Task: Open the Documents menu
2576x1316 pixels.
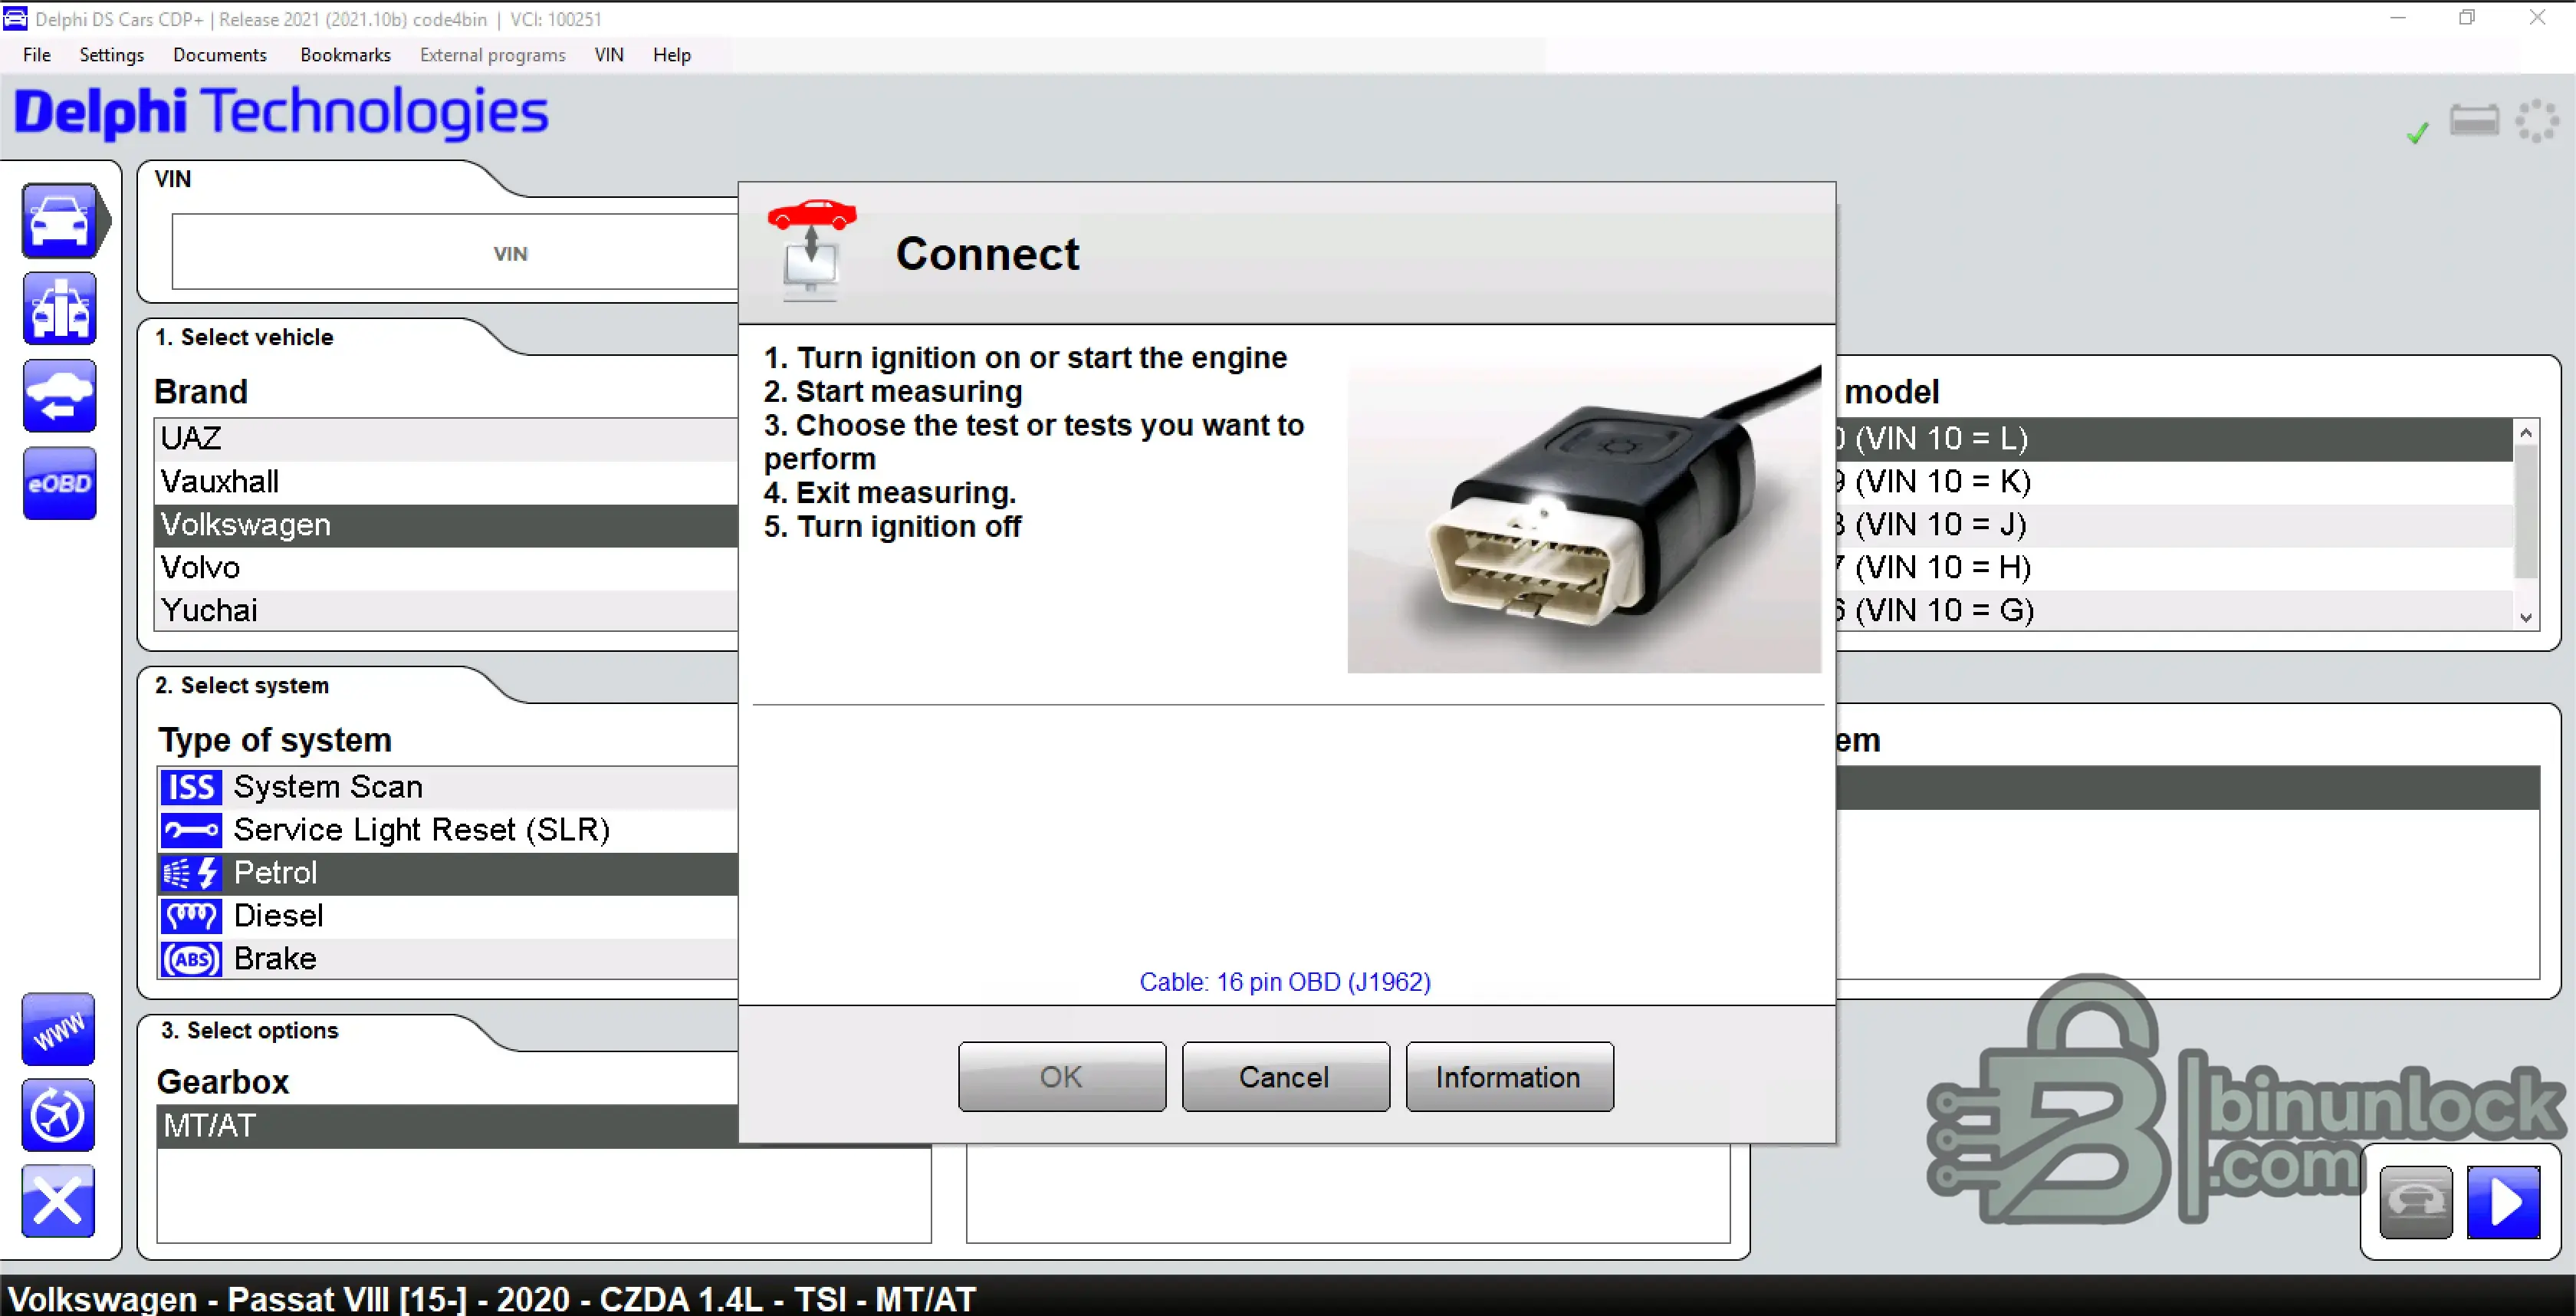Action: (x=220, y=55)
